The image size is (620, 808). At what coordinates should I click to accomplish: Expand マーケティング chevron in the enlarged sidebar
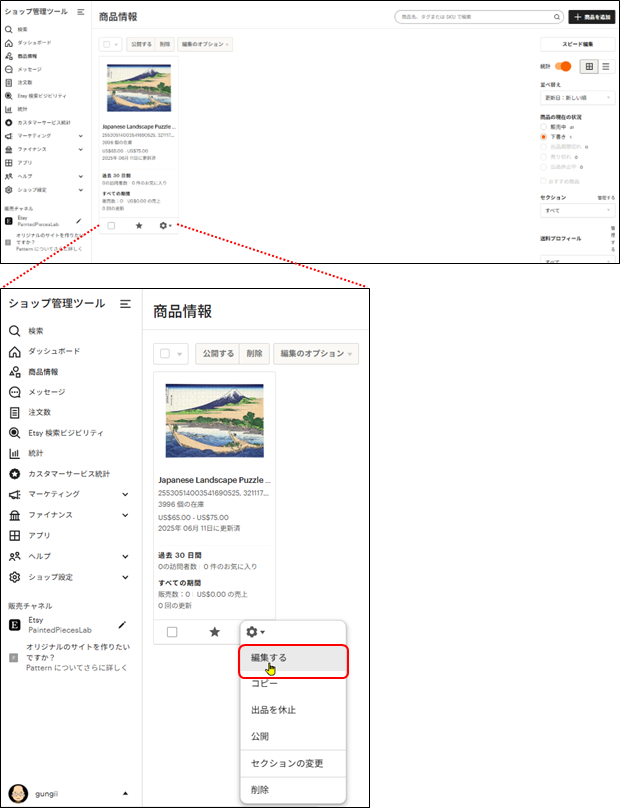coord(125,494)
